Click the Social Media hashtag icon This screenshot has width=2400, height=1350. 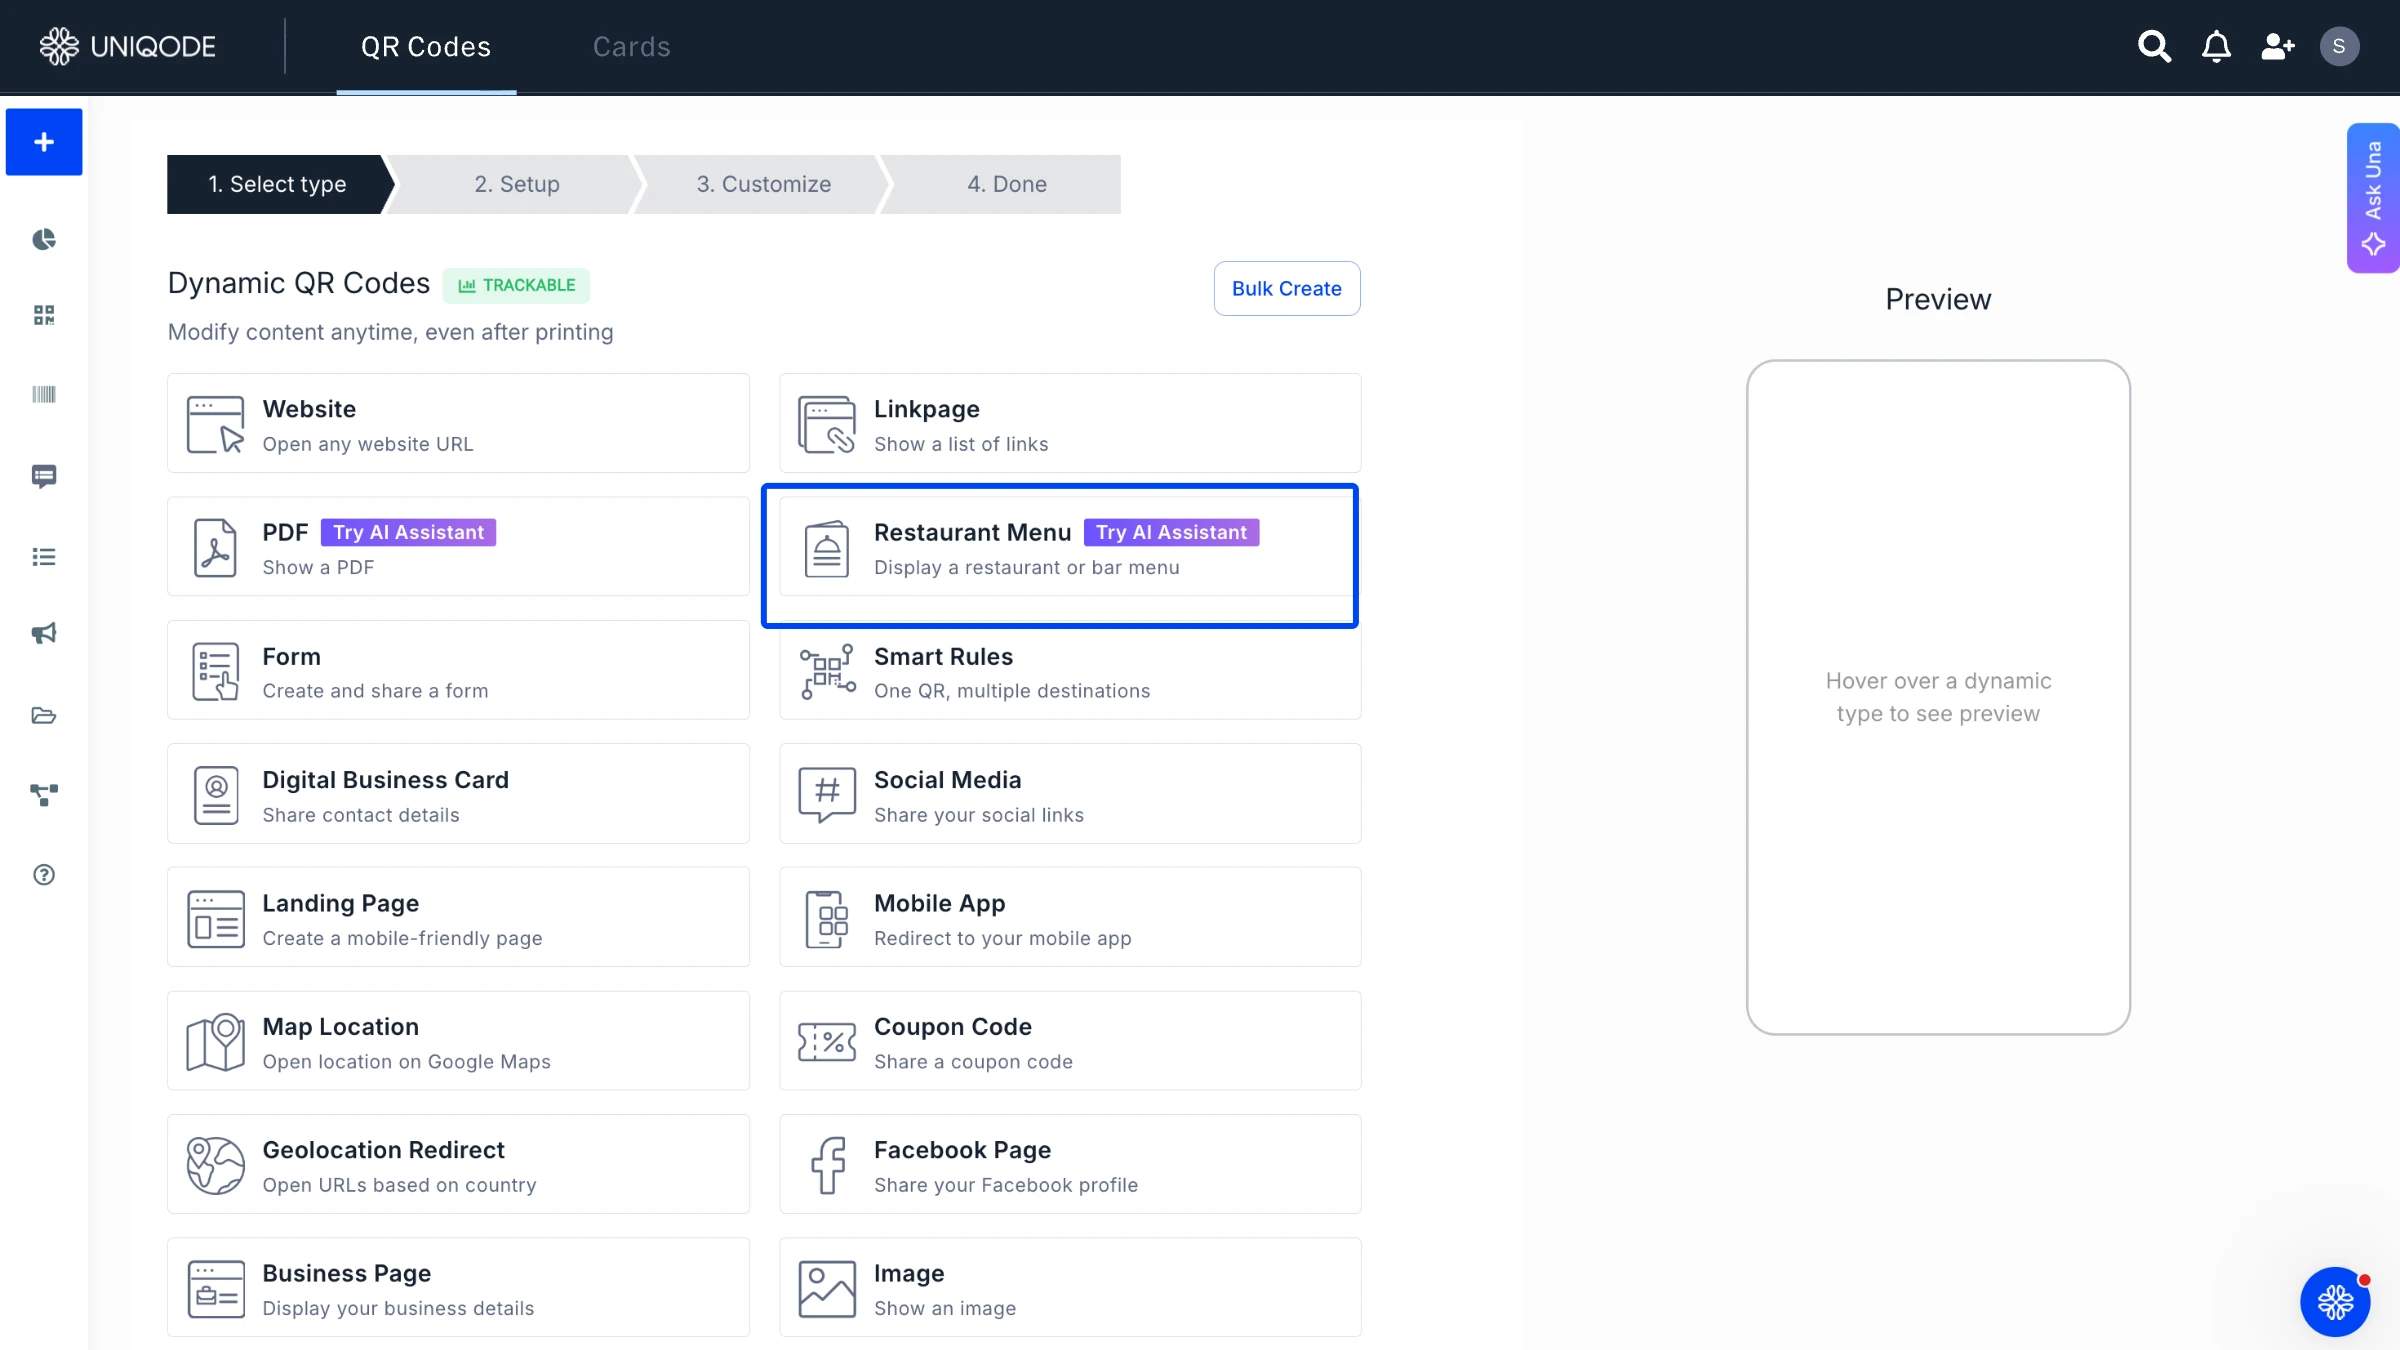click(827, 795)
